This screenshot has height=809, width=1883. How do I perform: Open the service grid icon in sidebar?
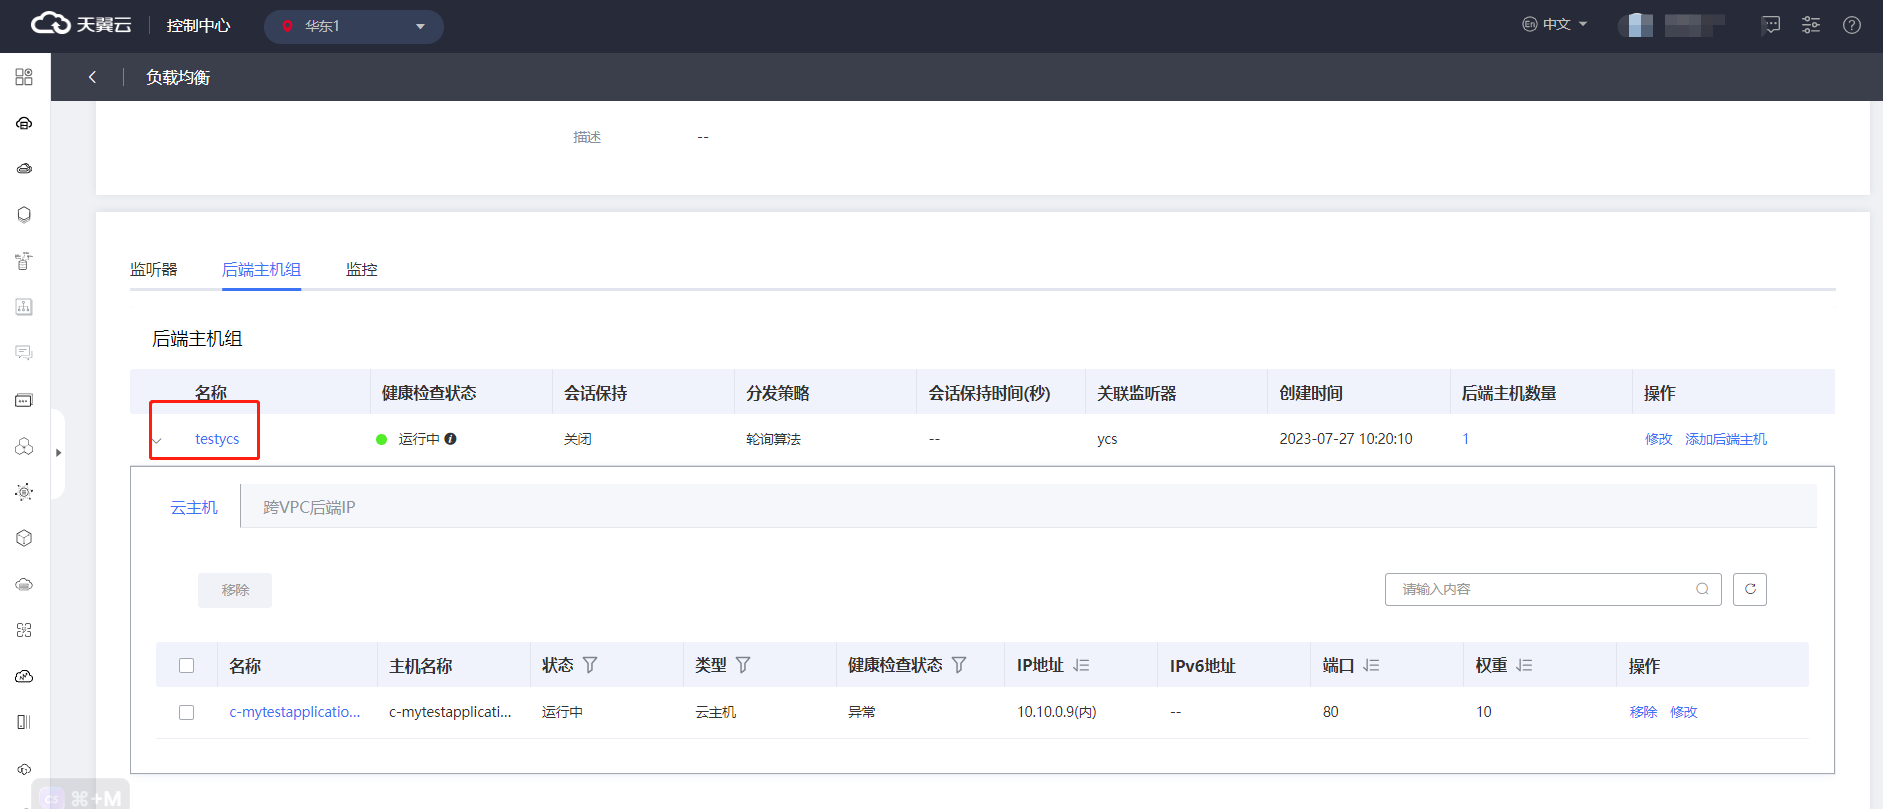24,77
